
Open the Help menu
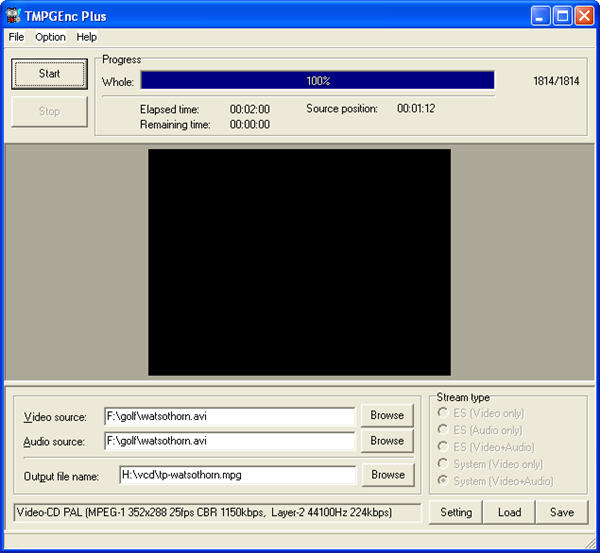(x=86, y=37)
